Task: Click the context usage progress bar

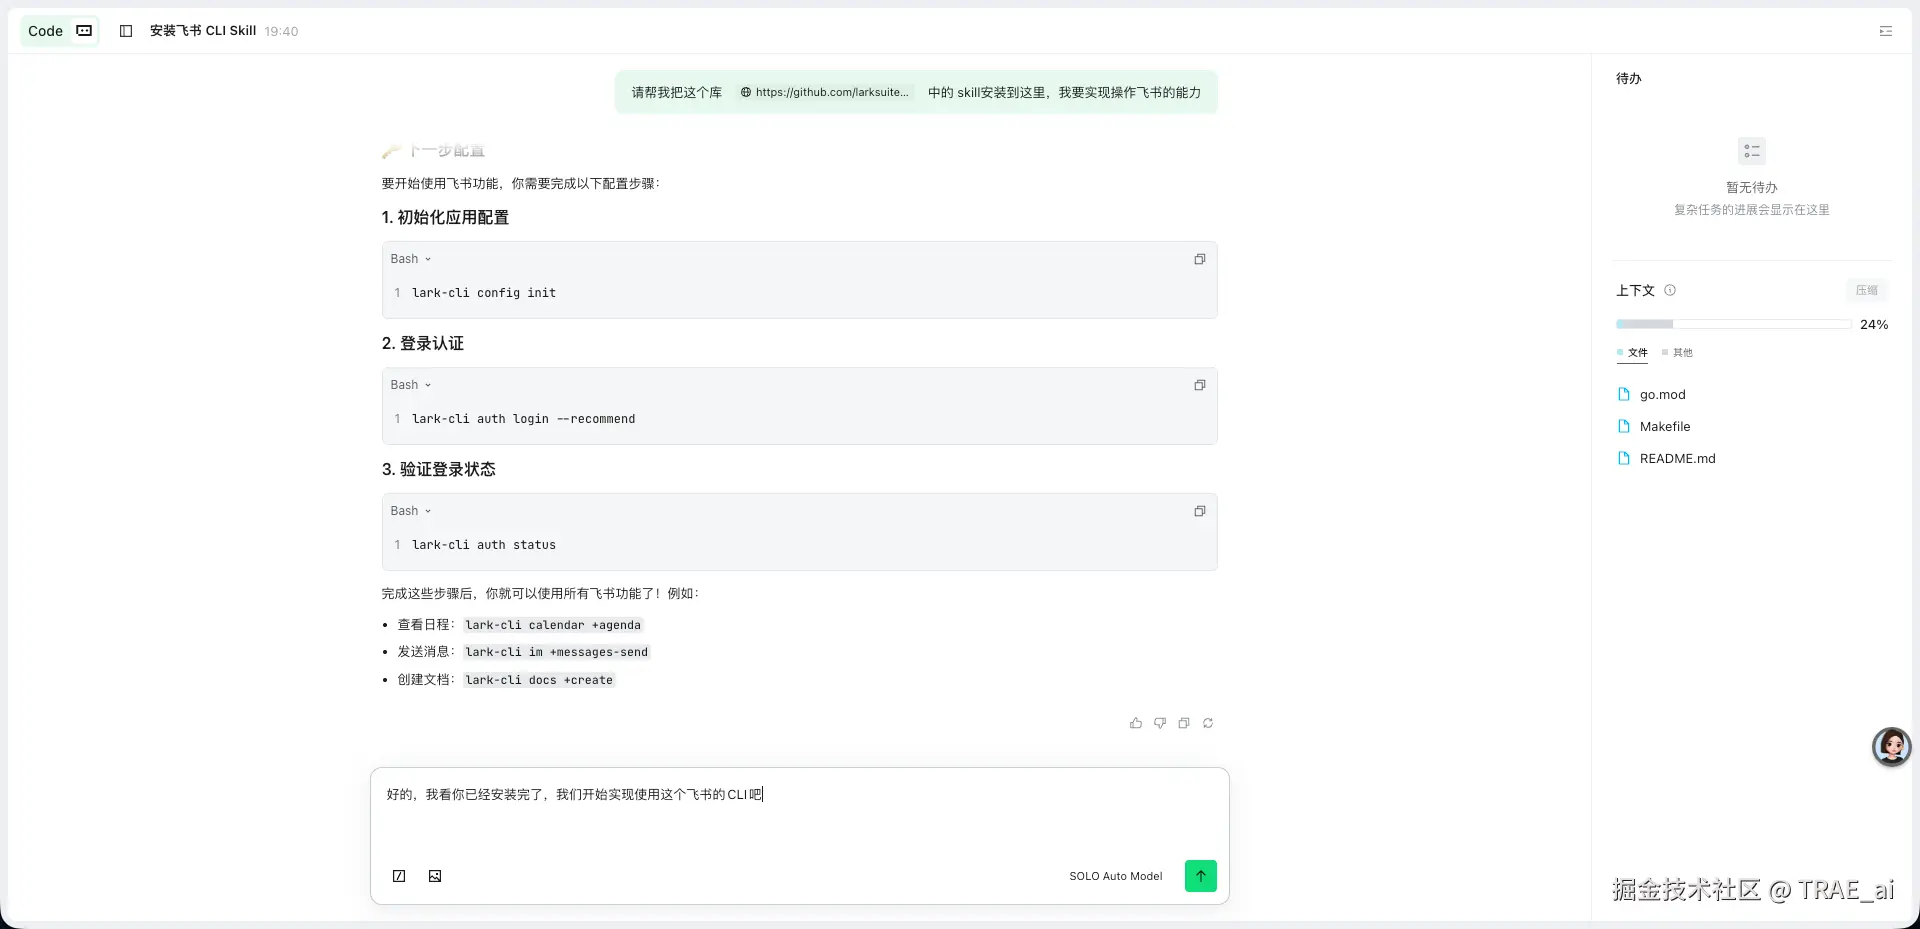Action: pos(1734,324)
